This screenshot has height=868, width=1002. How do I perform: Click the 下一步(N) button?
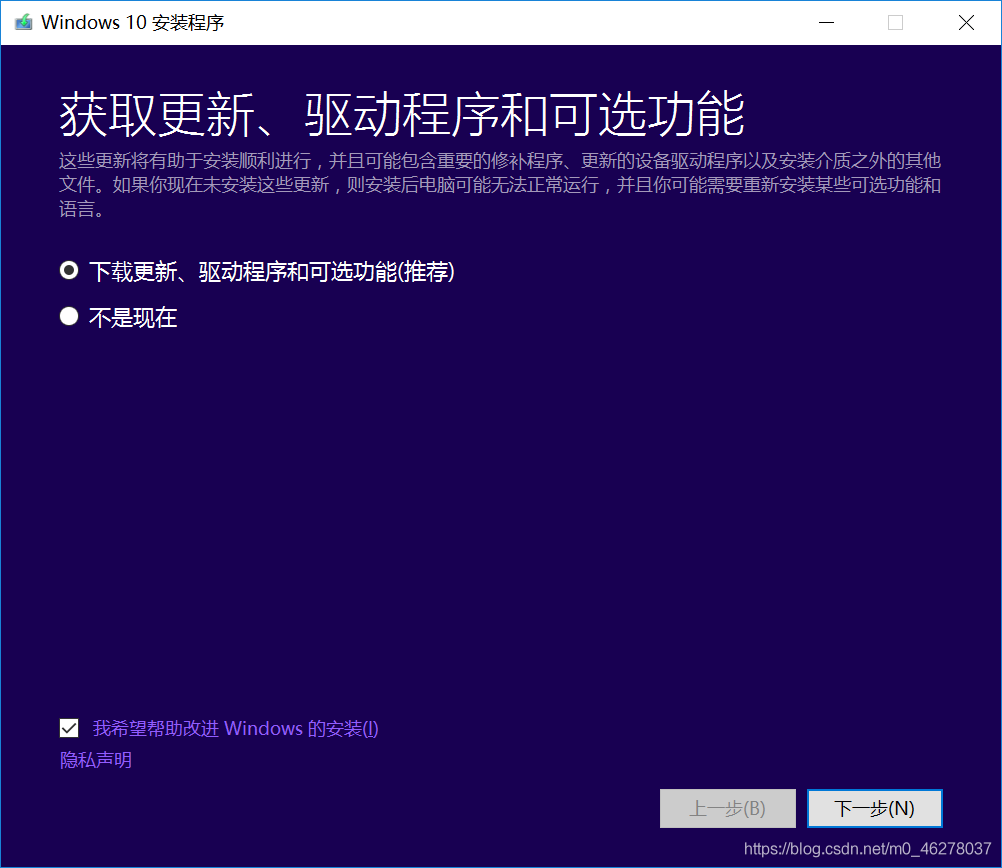point(874,809)
